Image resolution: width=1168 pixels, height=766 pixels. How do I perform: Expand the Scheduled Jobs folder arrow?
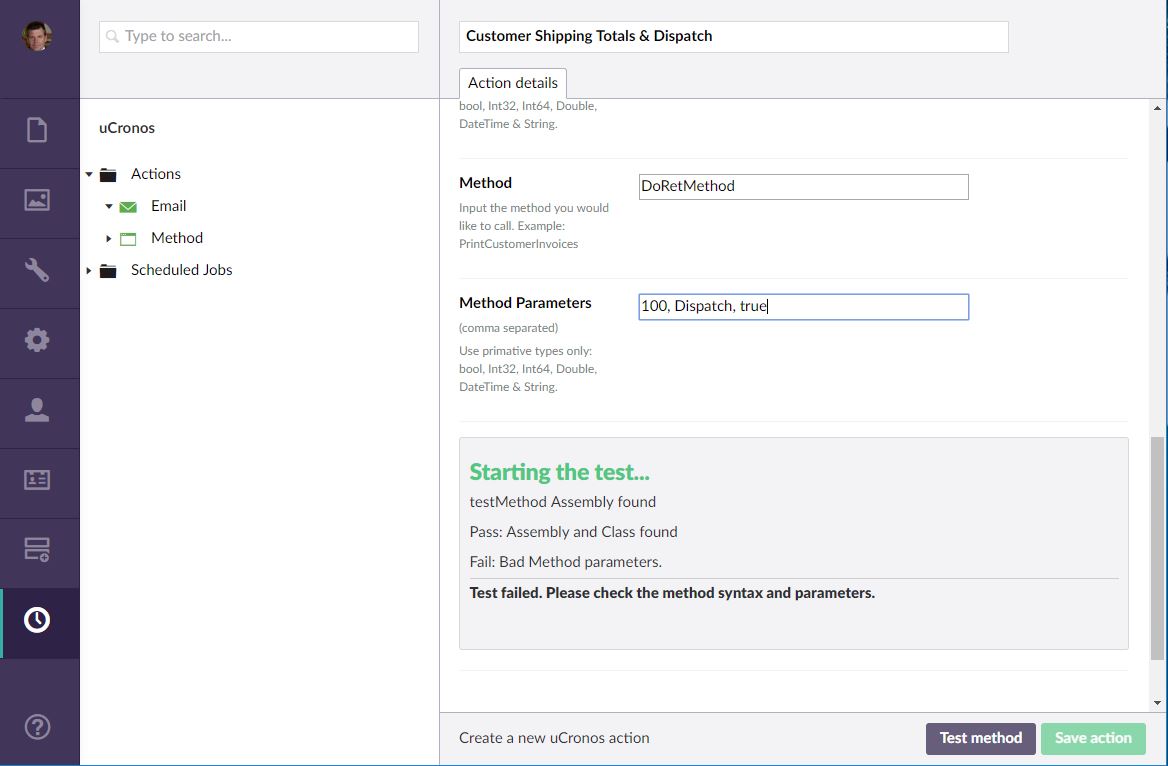click(x=89, y=270)
